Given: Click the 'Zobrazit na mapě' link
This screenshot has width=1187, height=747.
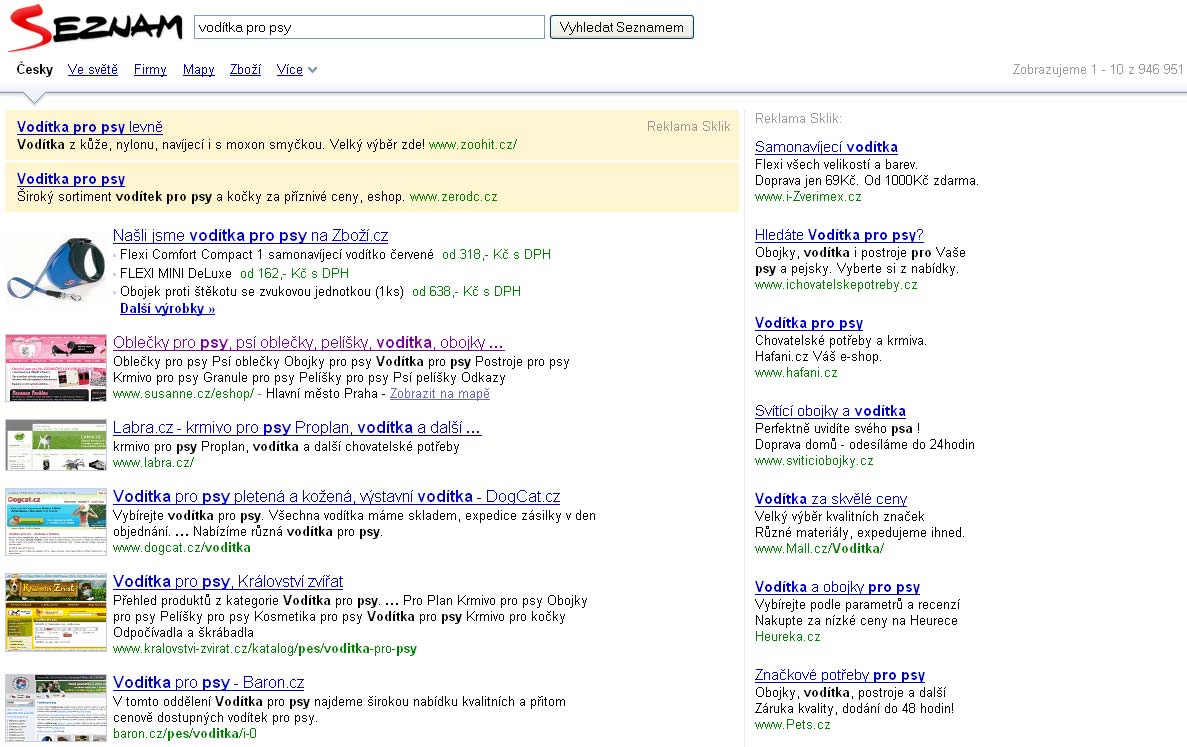Looking at the screenshot, I should point(440,394).
